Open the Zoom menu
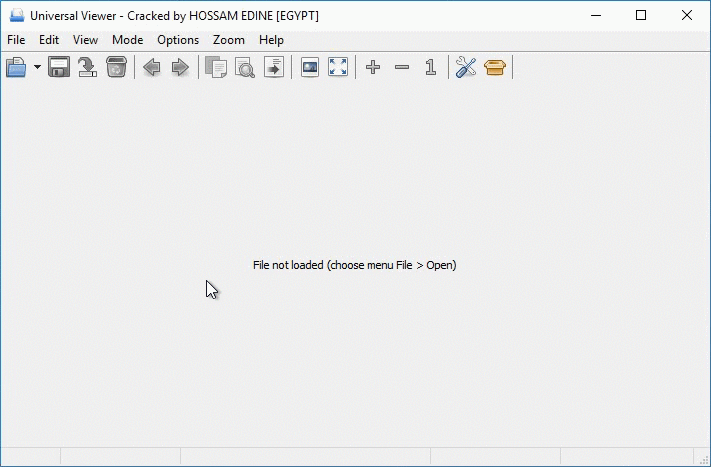Viewport: 711px width, 467px height. pyautogui.click(x=229, y=40)
